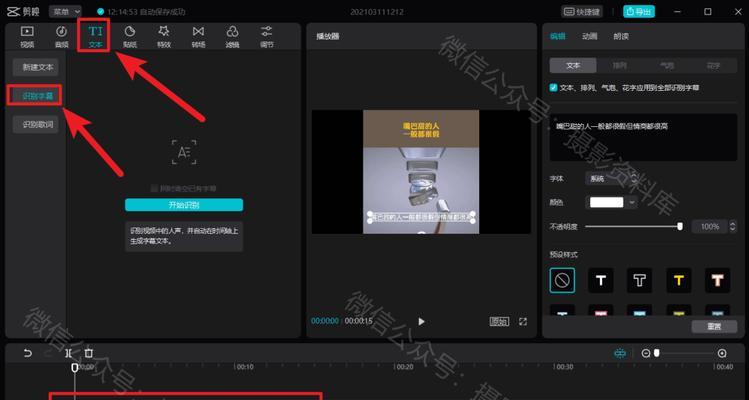Viewport: 749px width, 400px height.
Task: Expand the 颜色 color dropdown arrow
Action: [x=632, y=202]
